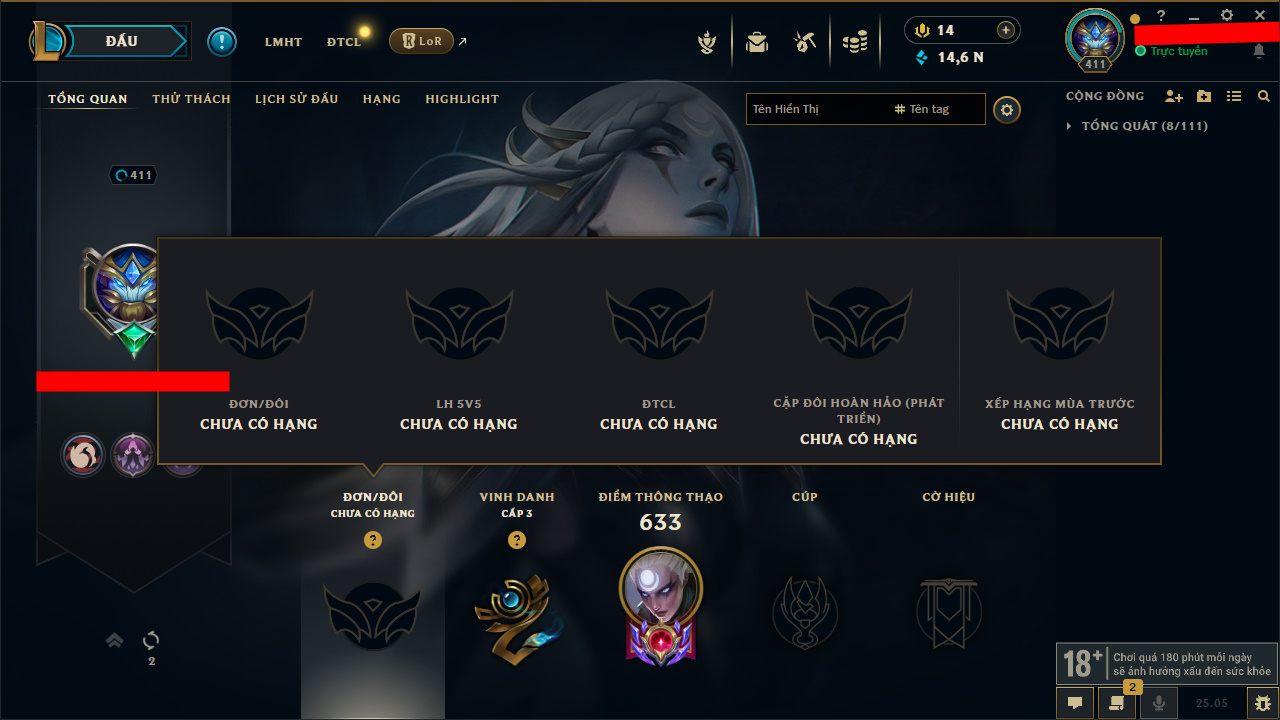Search the friends list with magnifier icon
The width and height of the screenshot is (1280, 720).
click(x=1264, y=96)
